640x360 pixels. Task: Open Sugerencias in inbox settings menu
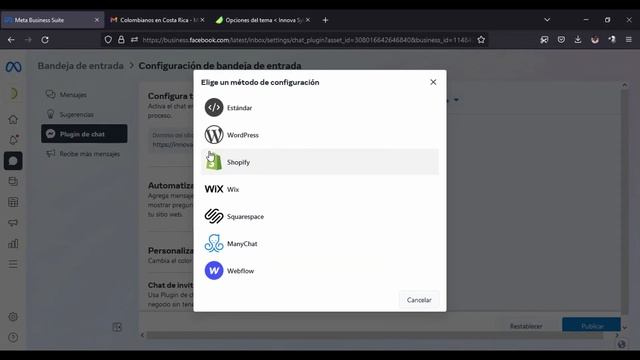(84, 115)
